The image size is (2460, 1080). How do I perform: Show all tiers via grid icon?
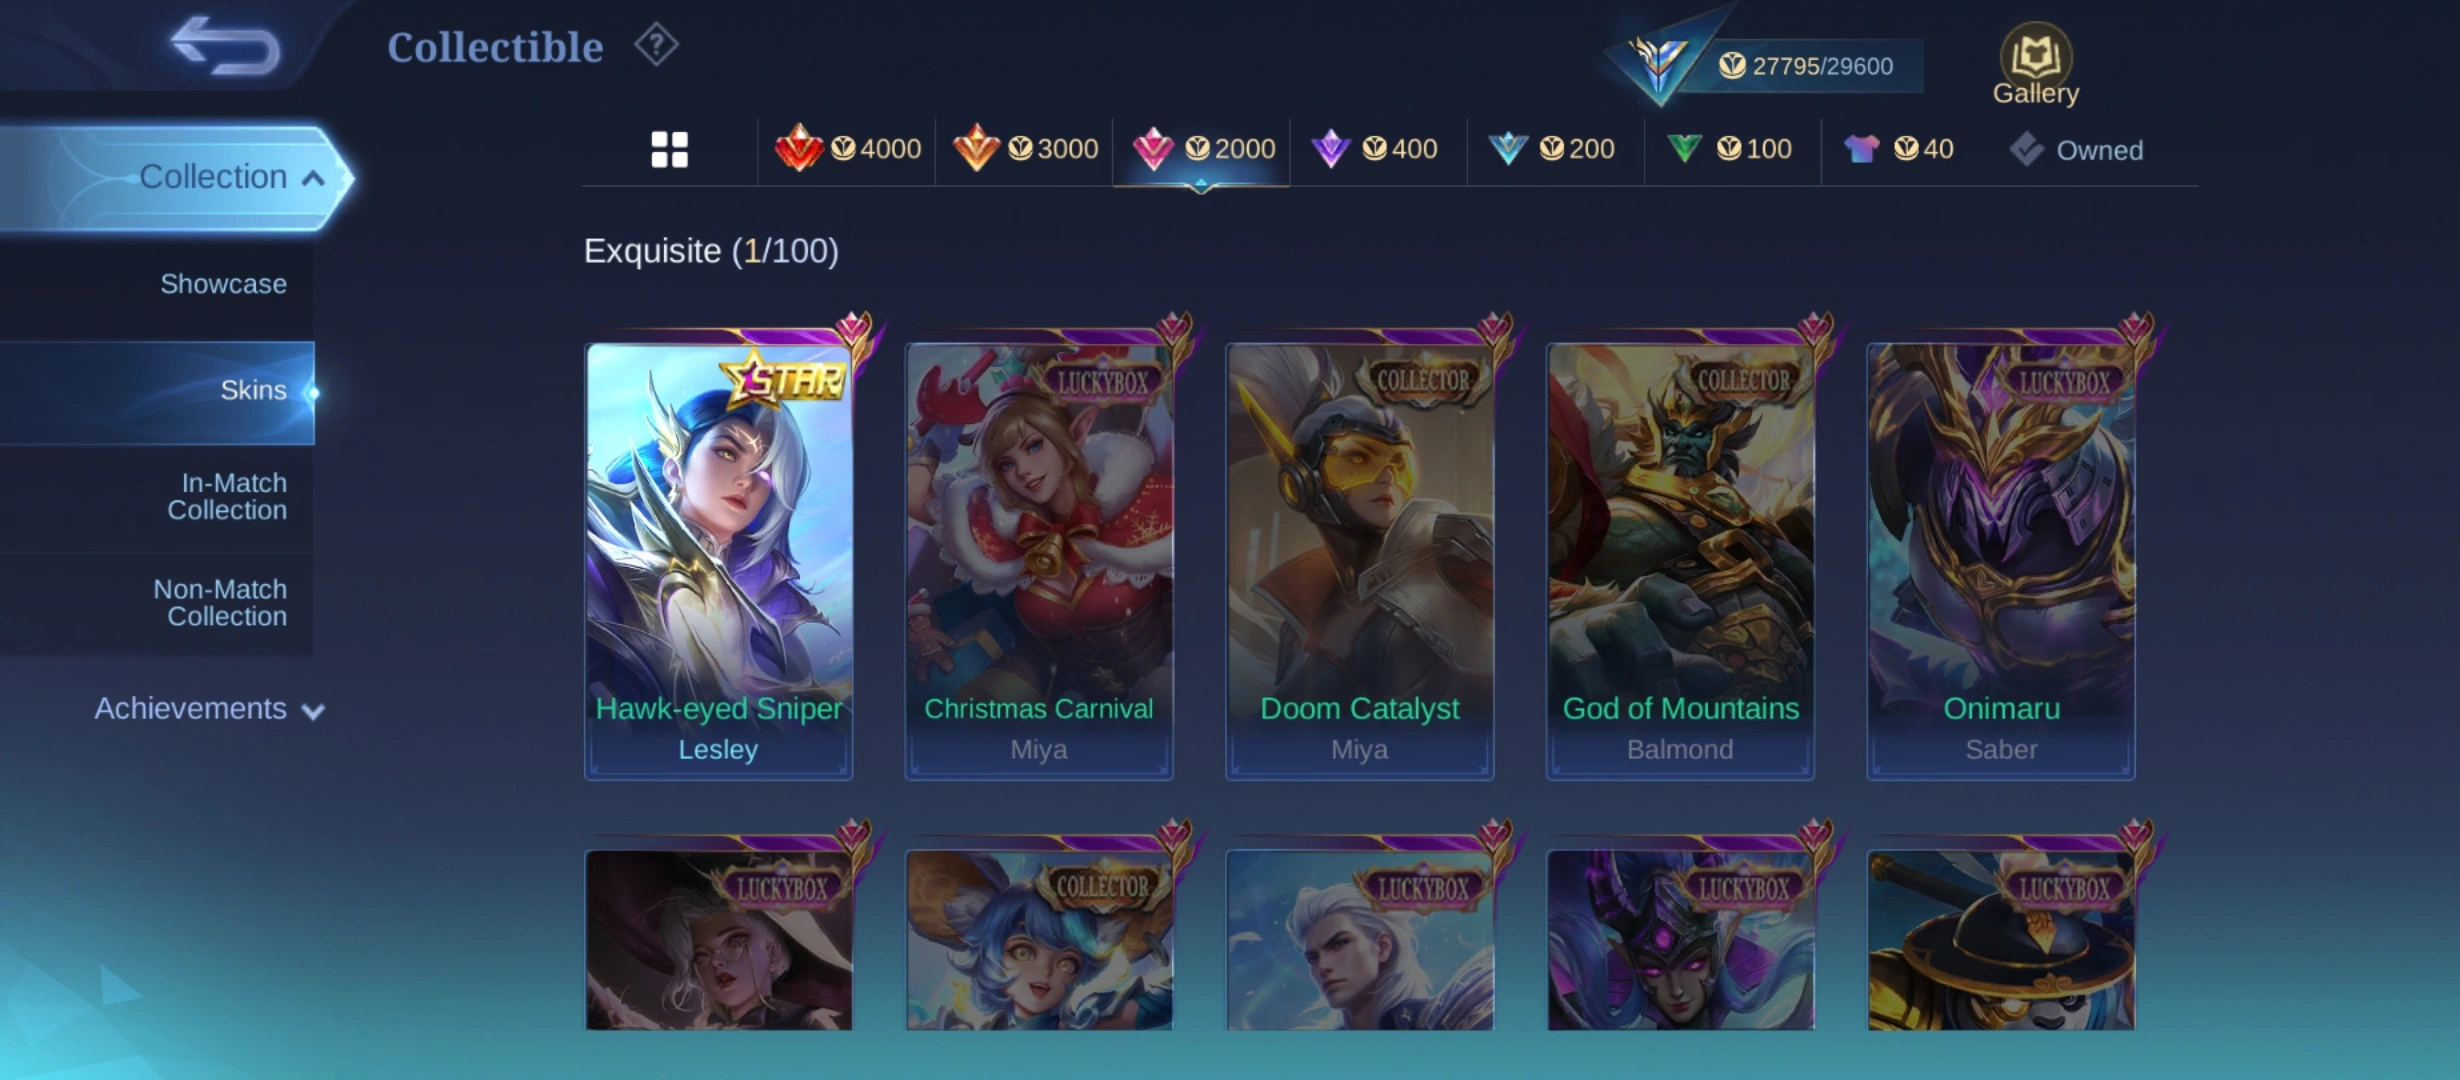669,150
